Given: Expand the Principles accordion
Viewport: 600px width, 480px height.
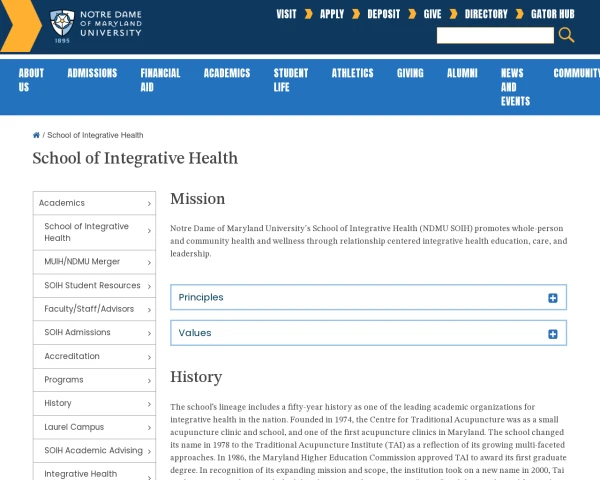Looking at the screenshot, I should click(368, 297).
